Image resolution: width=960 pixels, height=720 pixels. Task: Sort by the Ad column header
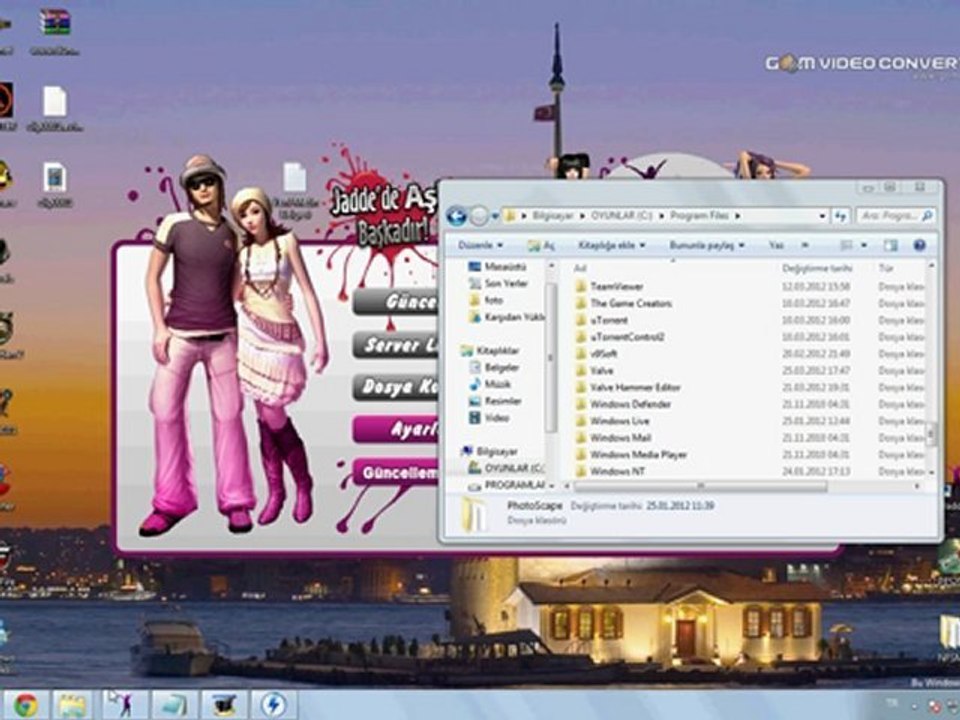[x=580, y=268]
